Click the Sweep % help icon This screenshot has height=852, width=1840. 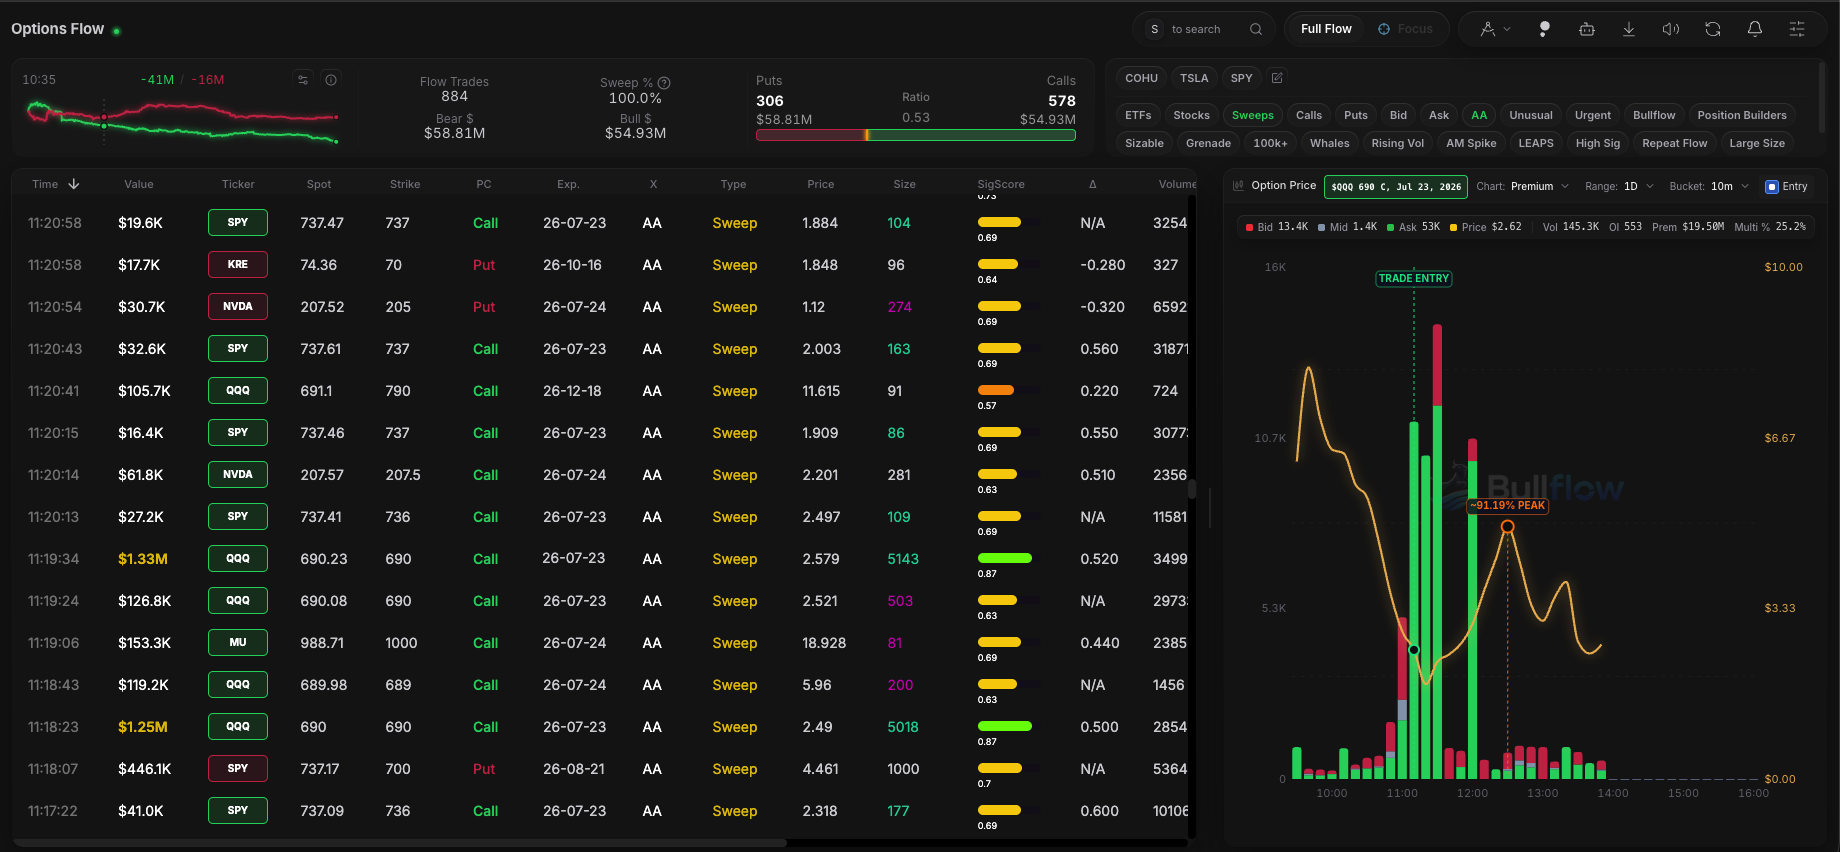[664, 83]
